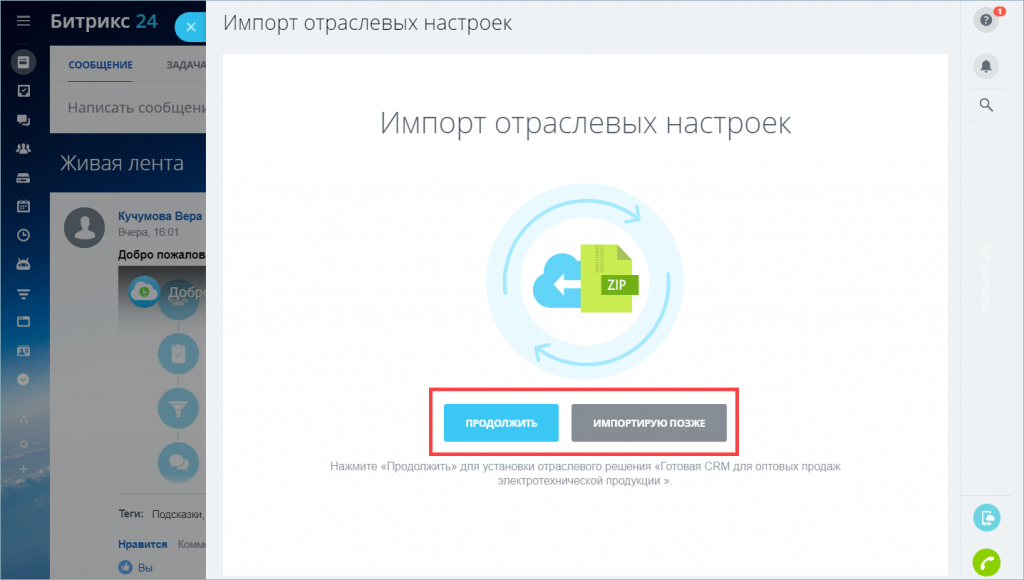The width and height of the screenshot is (1024, 580).
Task: Click the Продолжить button
Action: [x=501, y=423]
